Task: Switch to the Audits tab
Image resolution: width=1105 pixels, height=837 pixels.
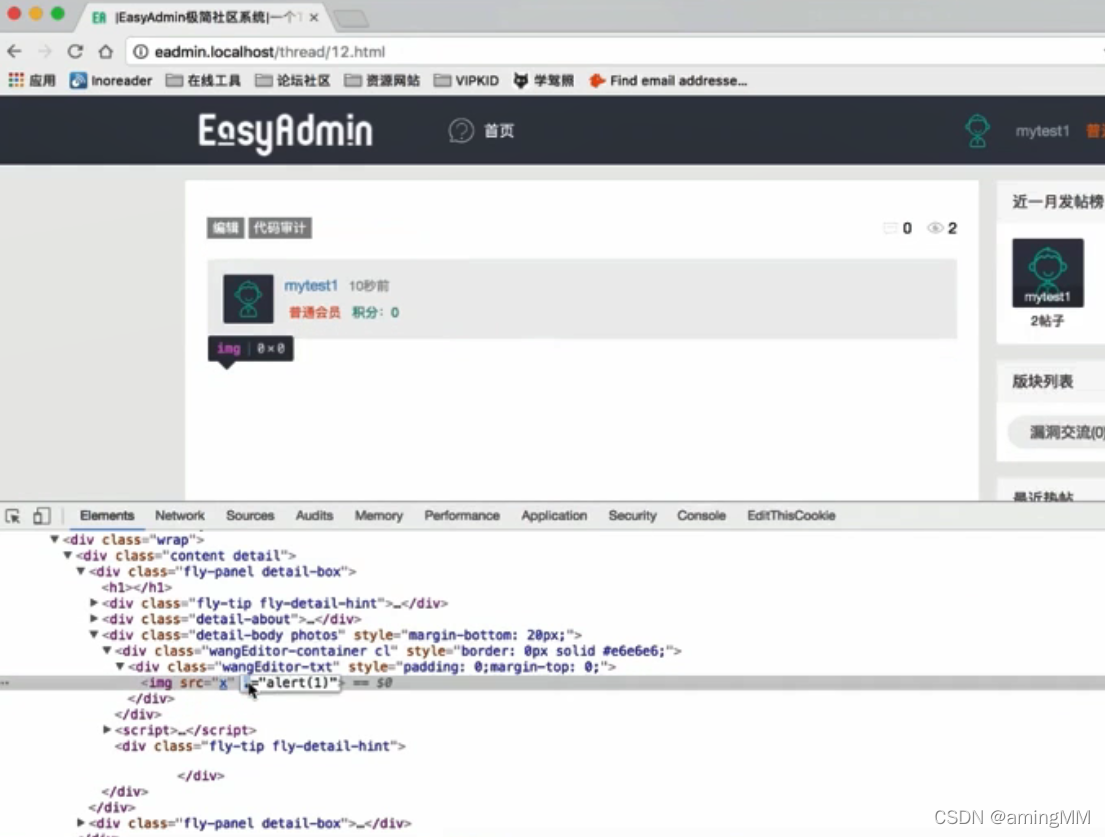Action: click(314, 516)
